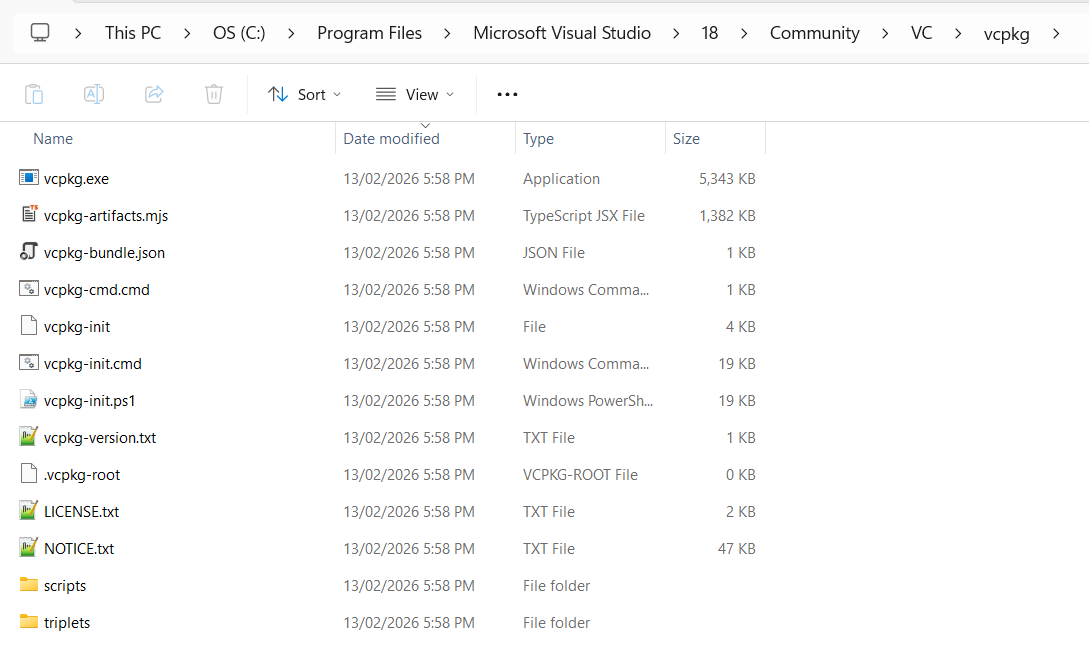Select the scripts folder icon
Image resolution: width=1089 pixels, height=651 pixels.
(x=28, y=585)
